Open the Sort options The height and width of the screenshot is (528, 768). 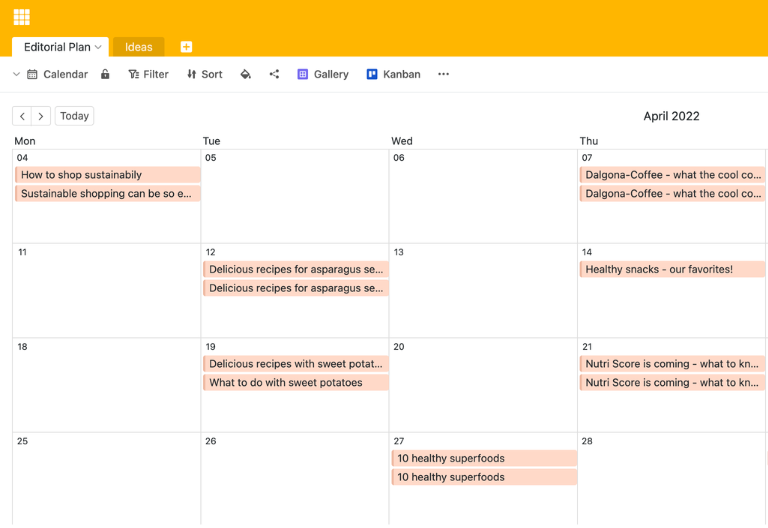pyautogui.click(x=205, y=74)
